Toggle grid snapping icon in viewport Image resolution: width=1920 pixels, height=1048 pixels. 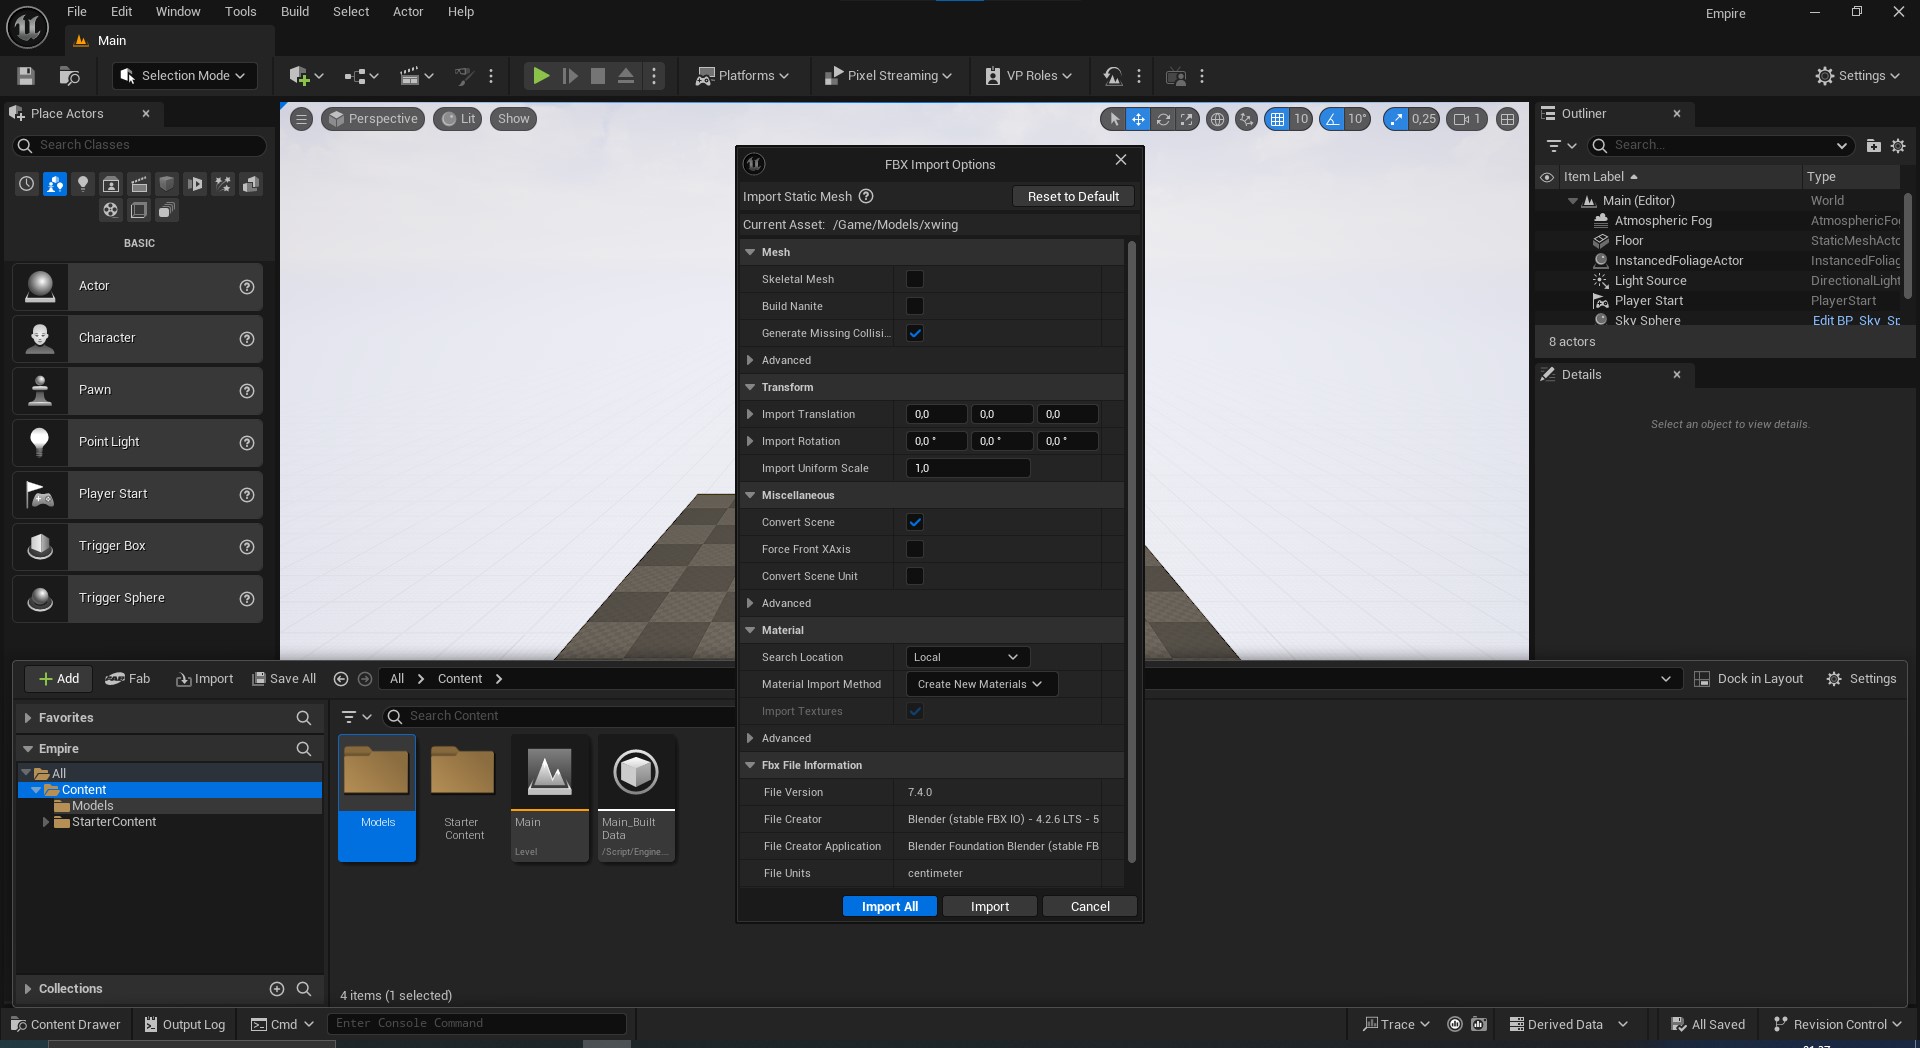1277,119
